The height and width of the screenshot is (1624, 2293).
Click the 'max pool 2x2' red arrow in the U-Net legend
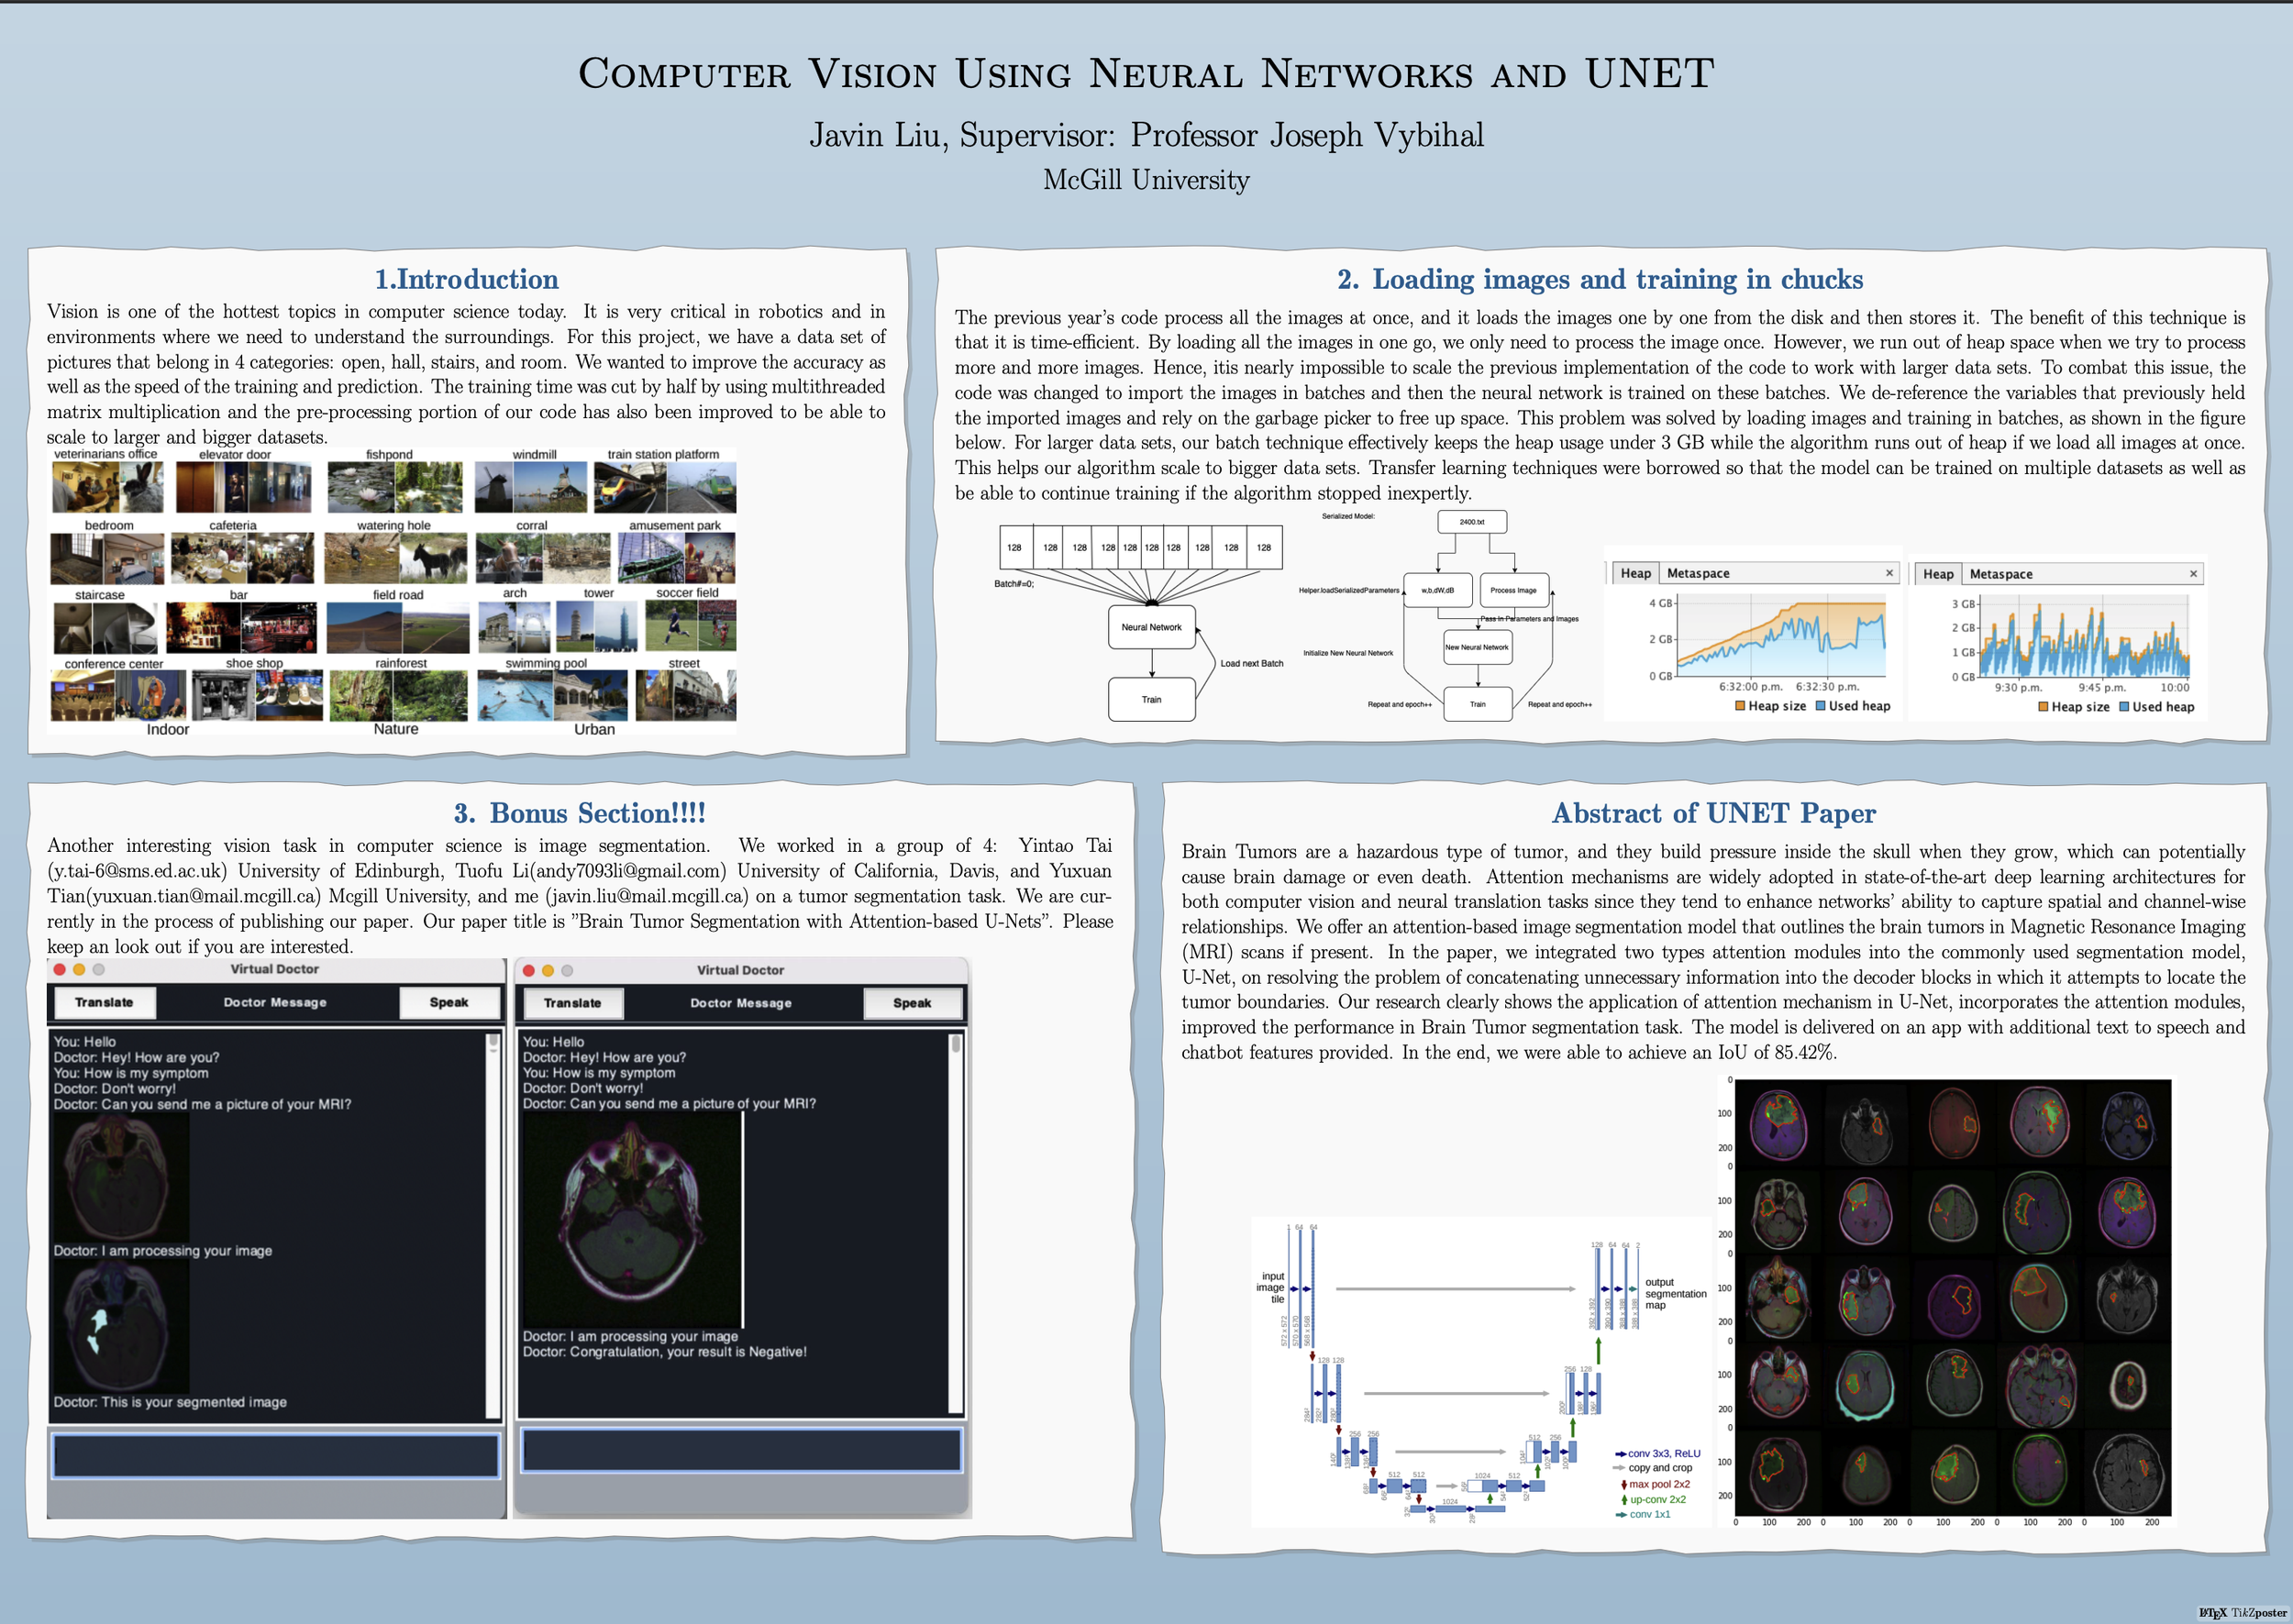1623,1484
